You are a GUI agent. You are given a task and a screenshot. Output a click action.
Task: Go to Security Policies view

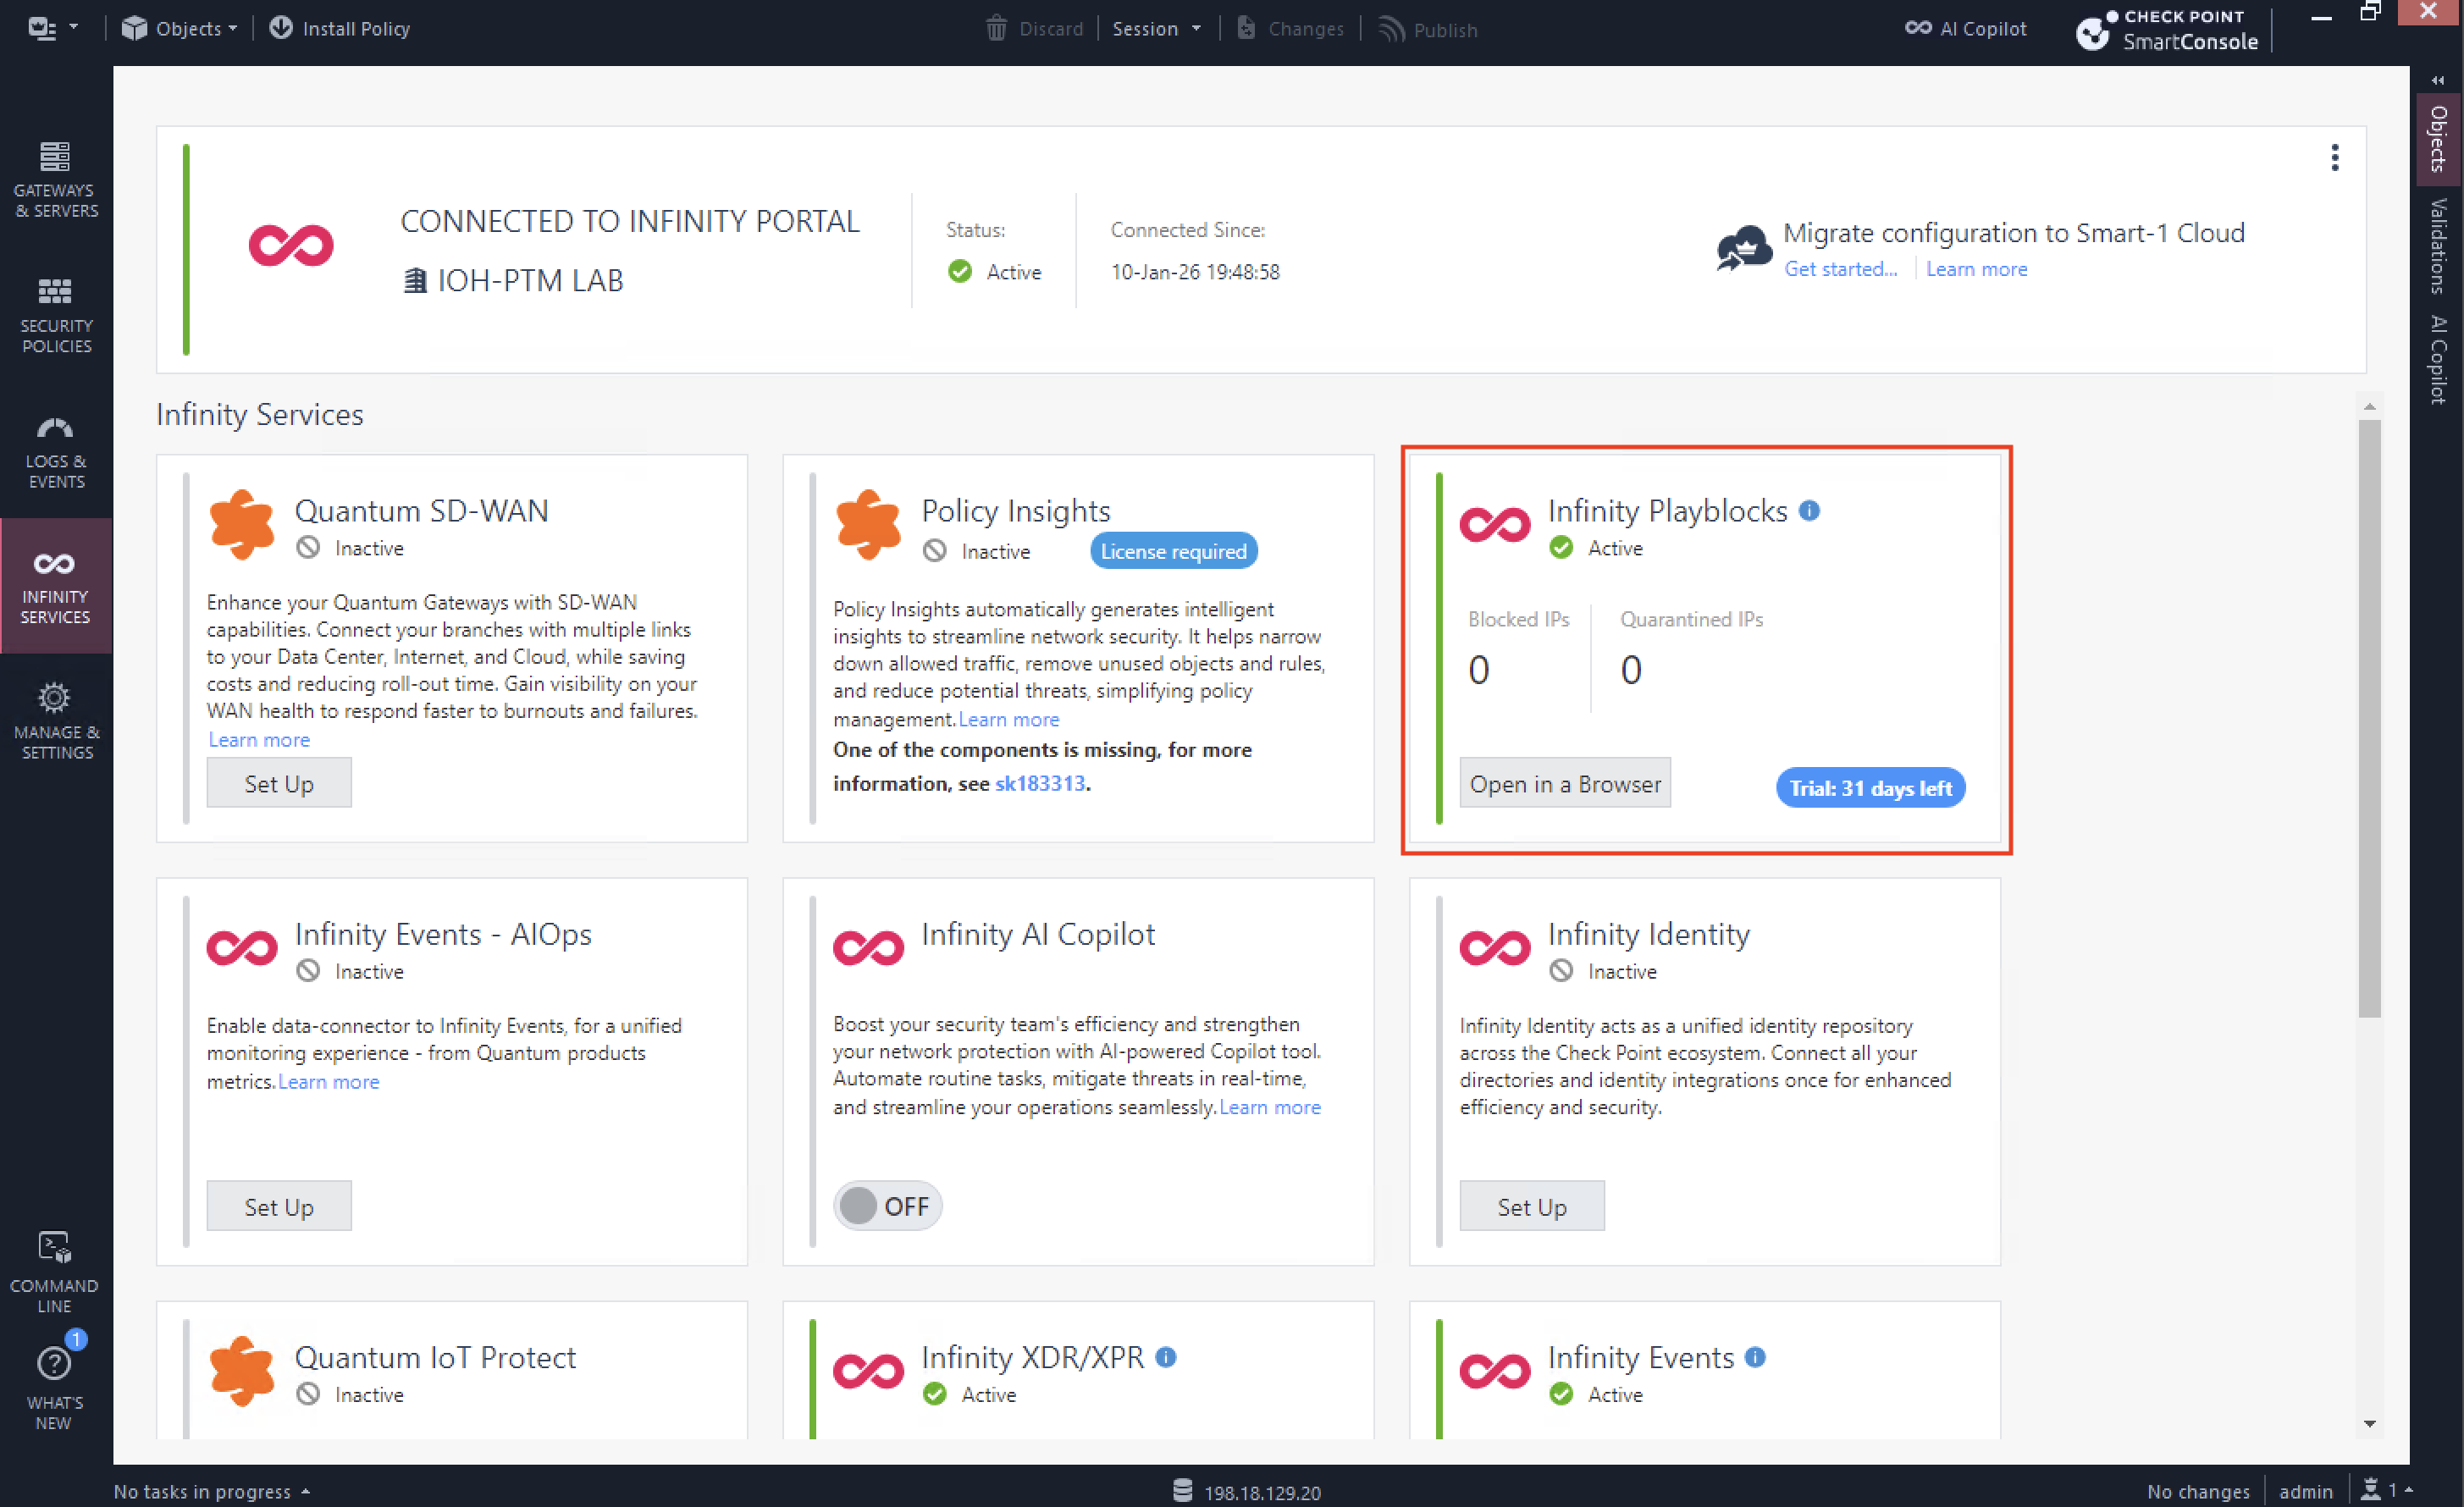tap(55, 314)
